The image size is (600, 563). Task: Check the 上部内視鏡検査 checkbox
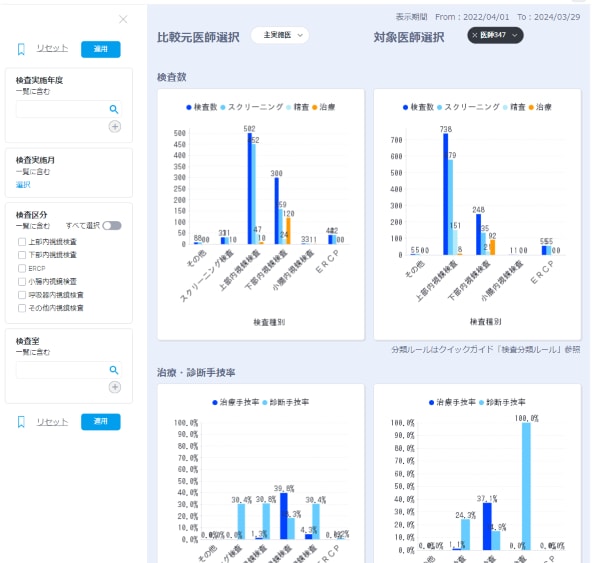tap(22, 242)
